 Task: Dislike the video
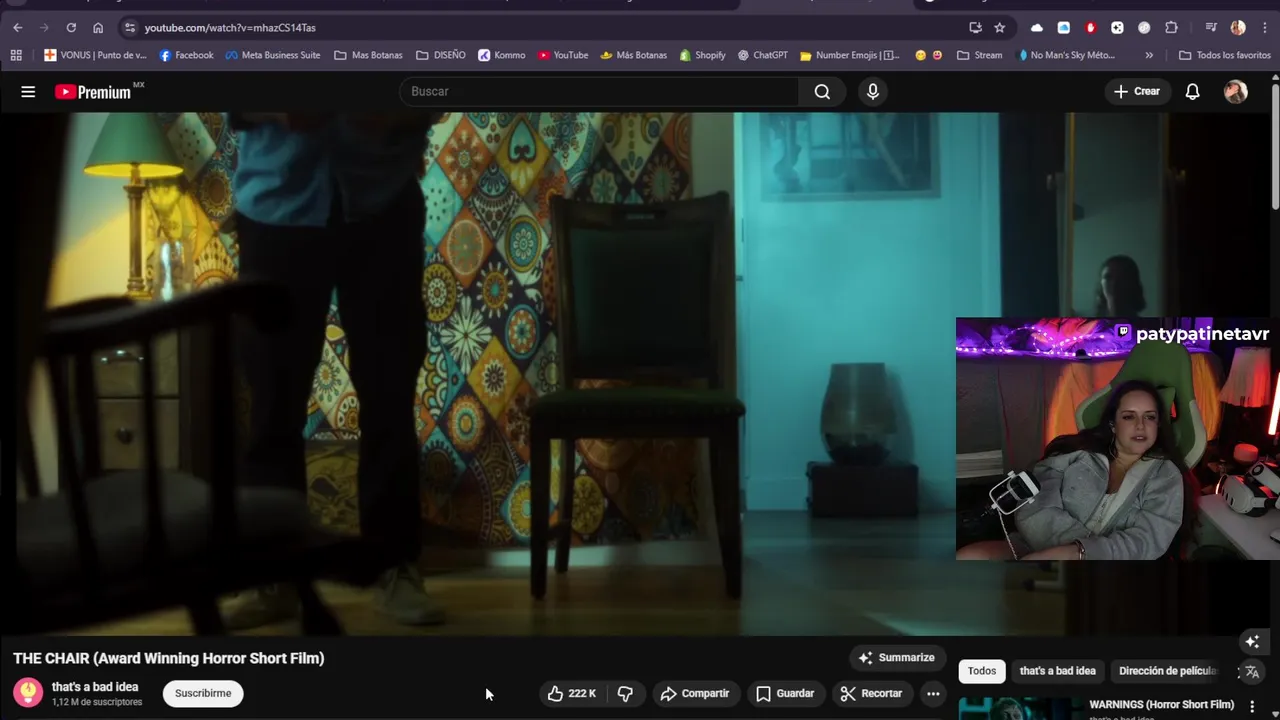[x=625, y=693]
